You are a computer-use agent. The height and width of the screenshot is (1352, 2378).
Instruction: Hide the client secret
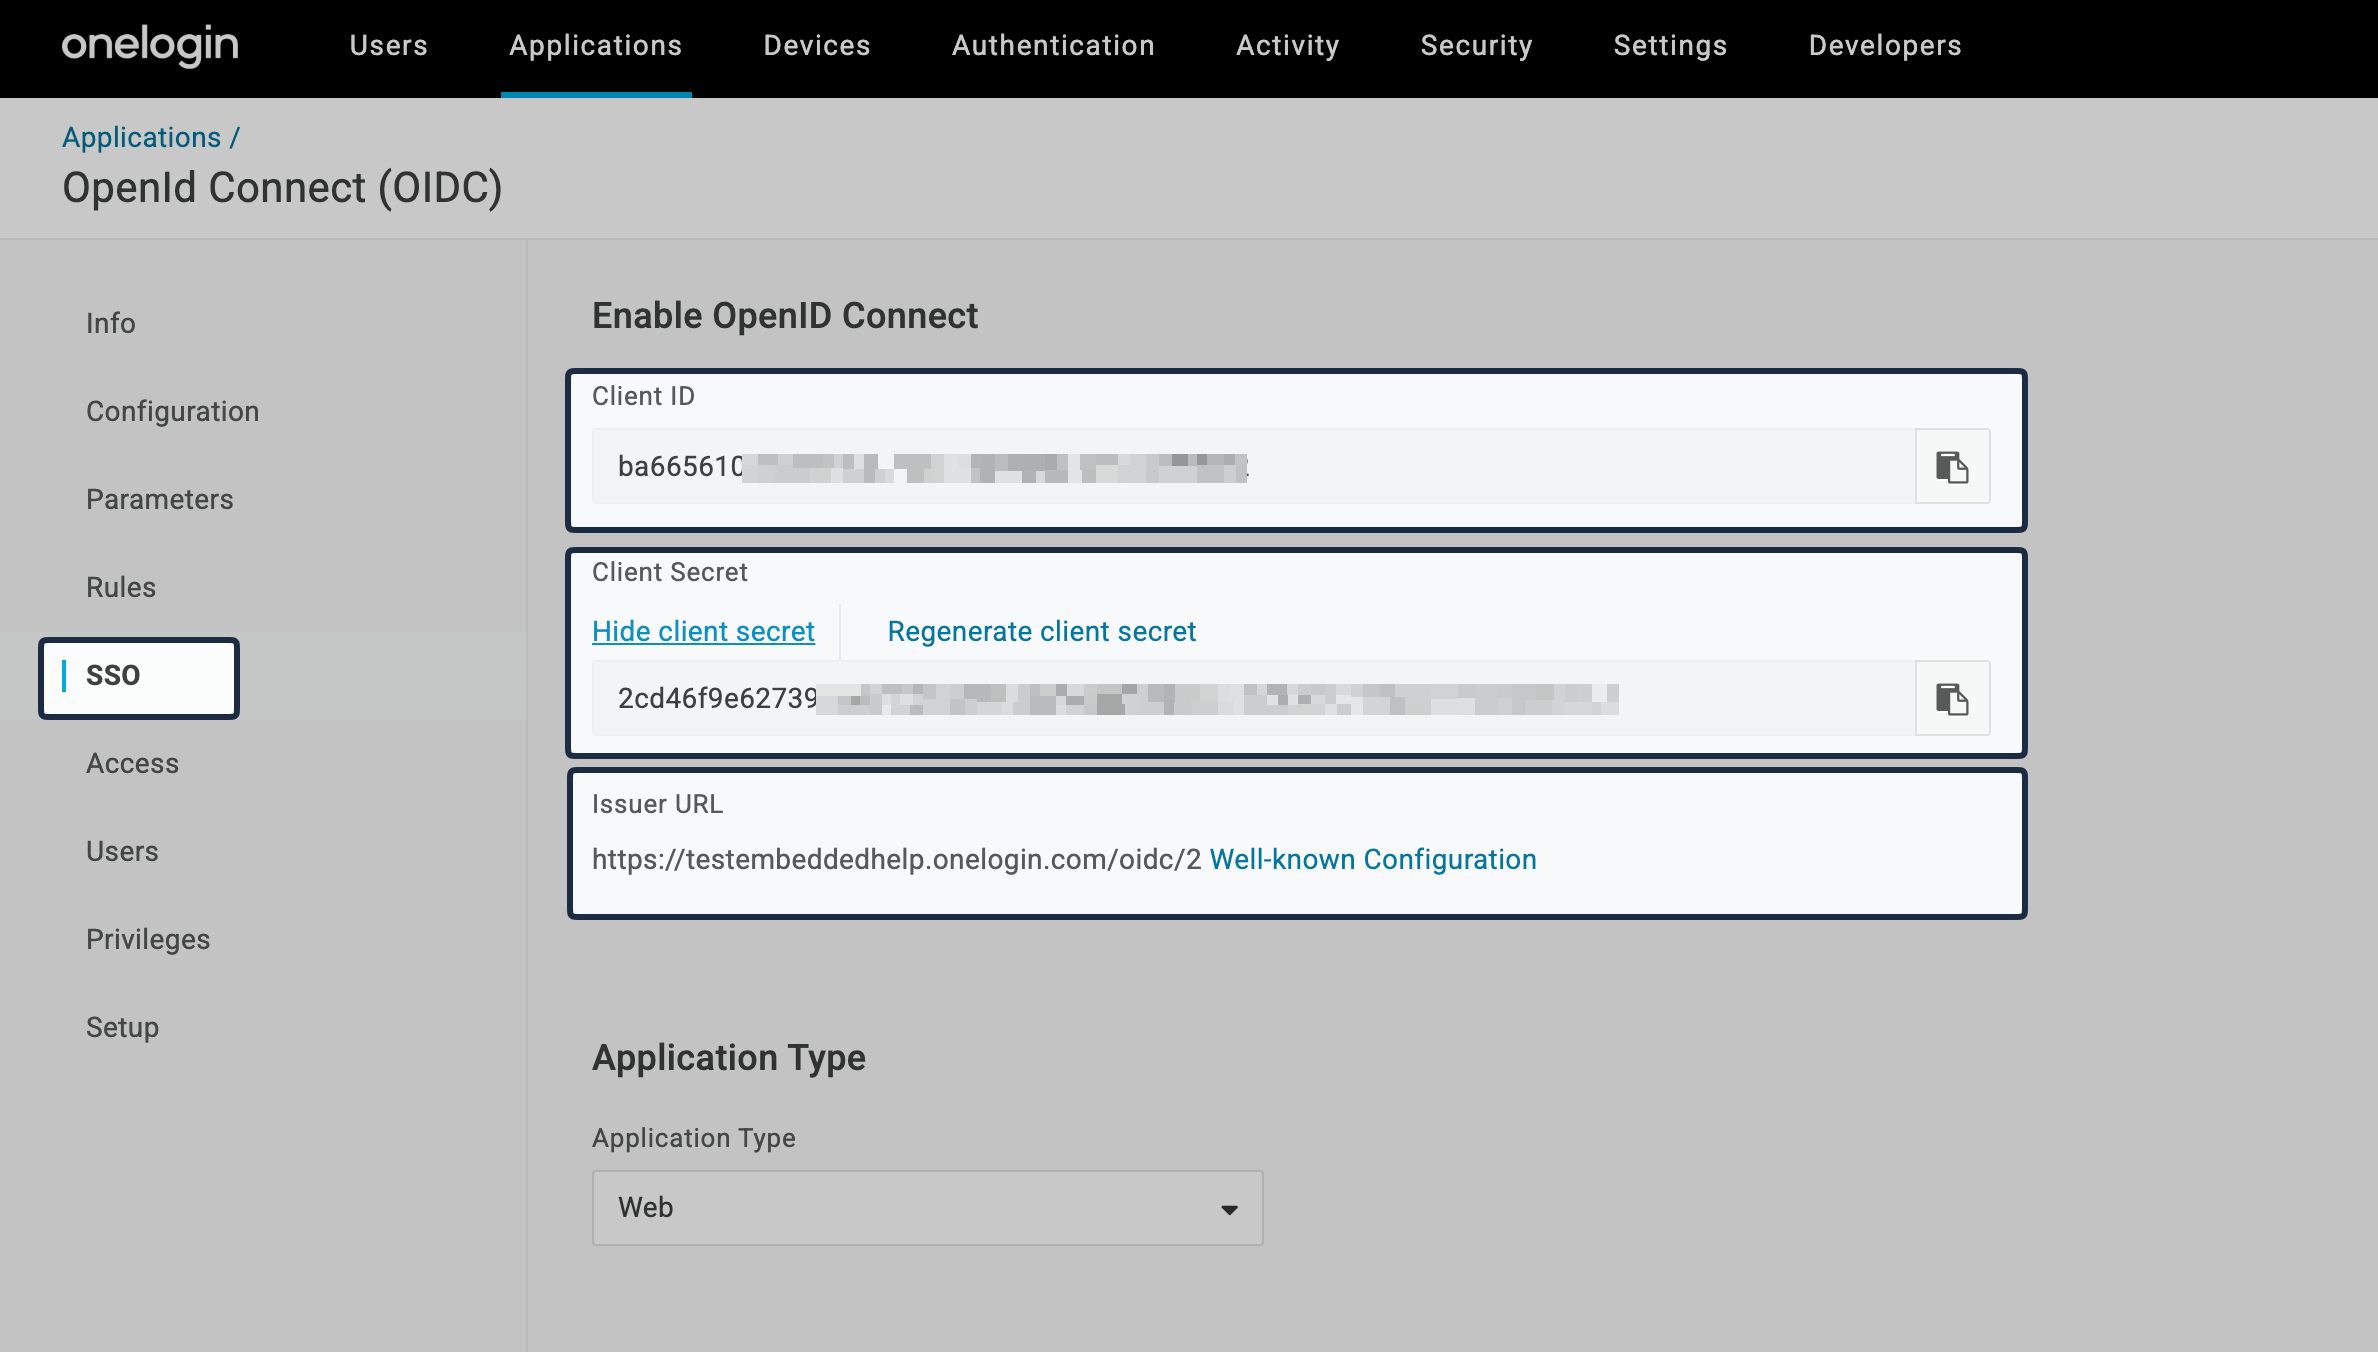click(703, 631)
